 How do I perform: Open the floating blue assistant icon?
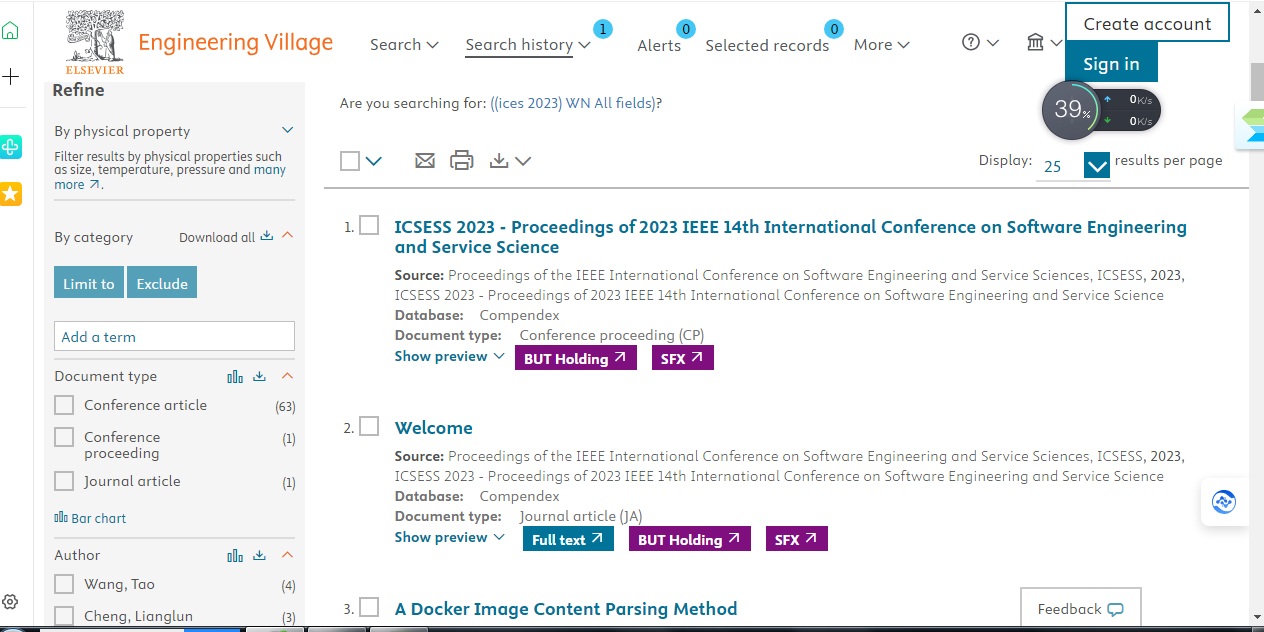(1224, 502)
